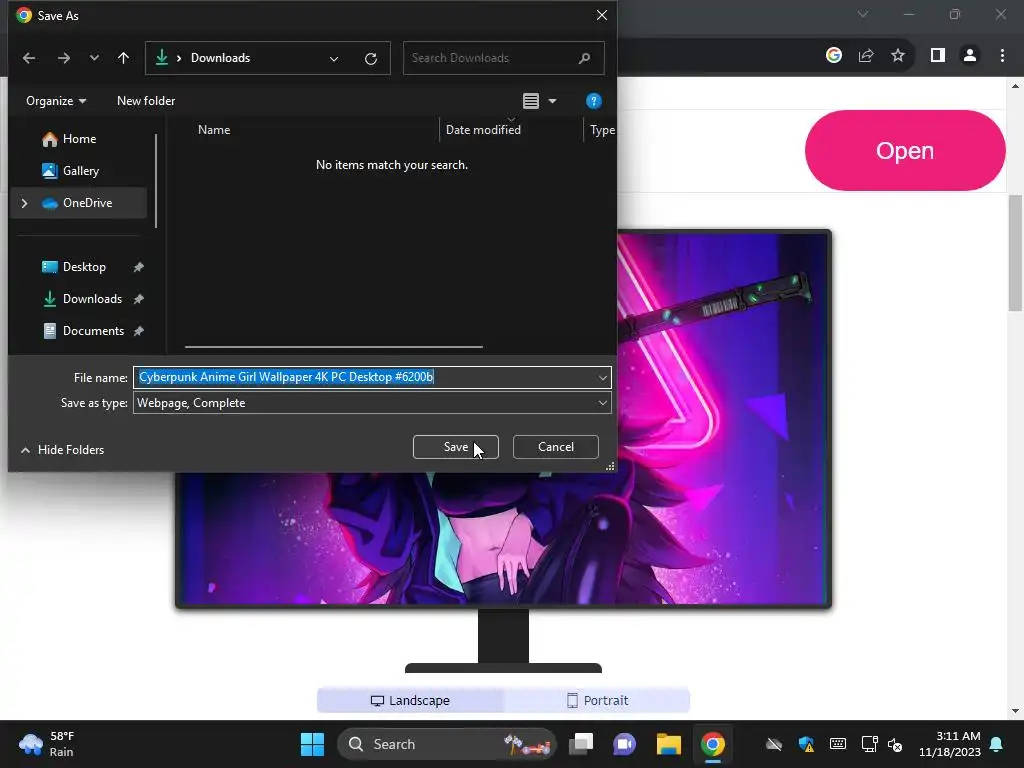Screen dimensions: 1024x768
Task: Open Downloads in quick access
Action: (92, 298)
